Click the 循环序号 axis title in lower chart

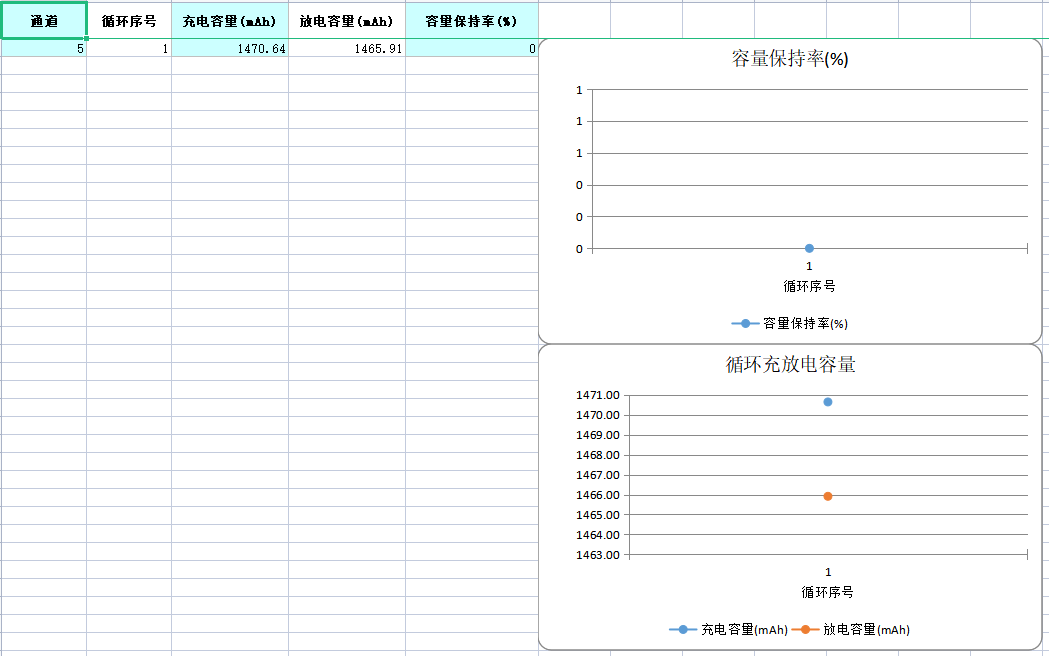tap(828, 592)
